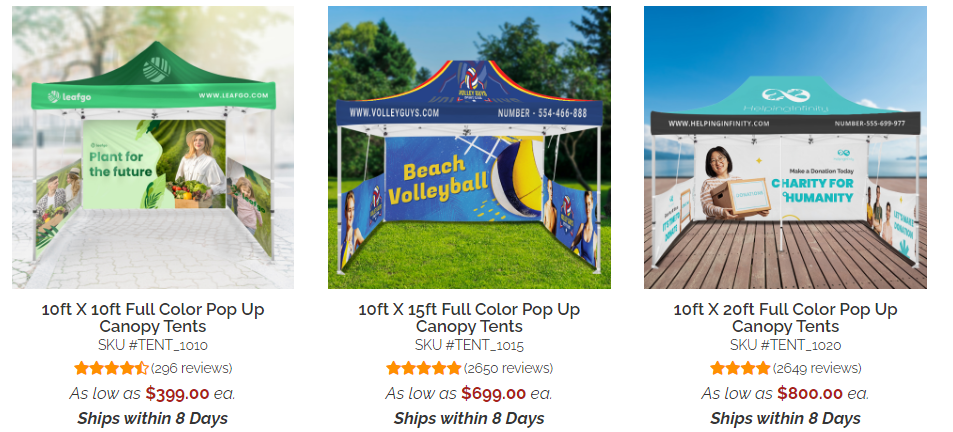The height and width of the screenshot is (432, 953).
Task: Open the green Leafgo 10x10 tent image
Action: click(x=153, y=147)
